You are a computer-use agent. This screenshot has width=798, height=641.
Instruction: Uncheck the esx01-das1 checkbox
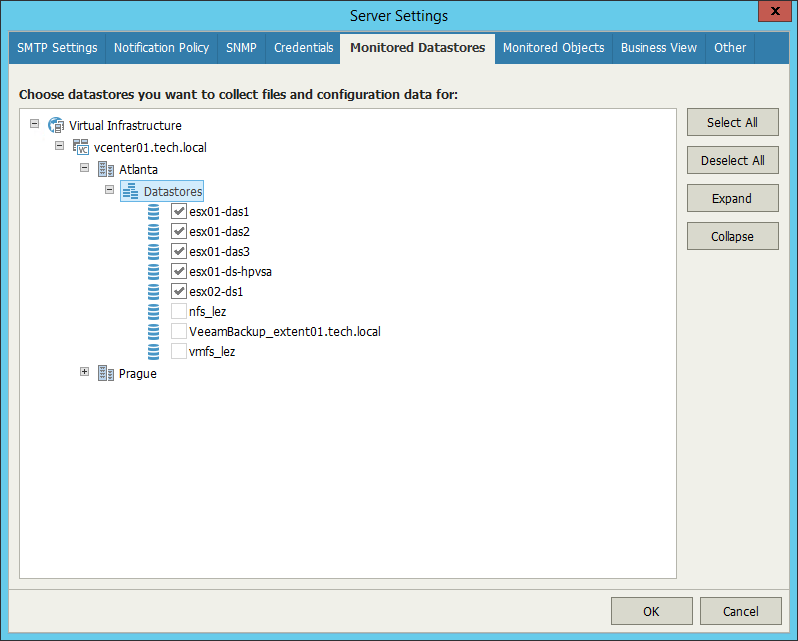(179, 211)
